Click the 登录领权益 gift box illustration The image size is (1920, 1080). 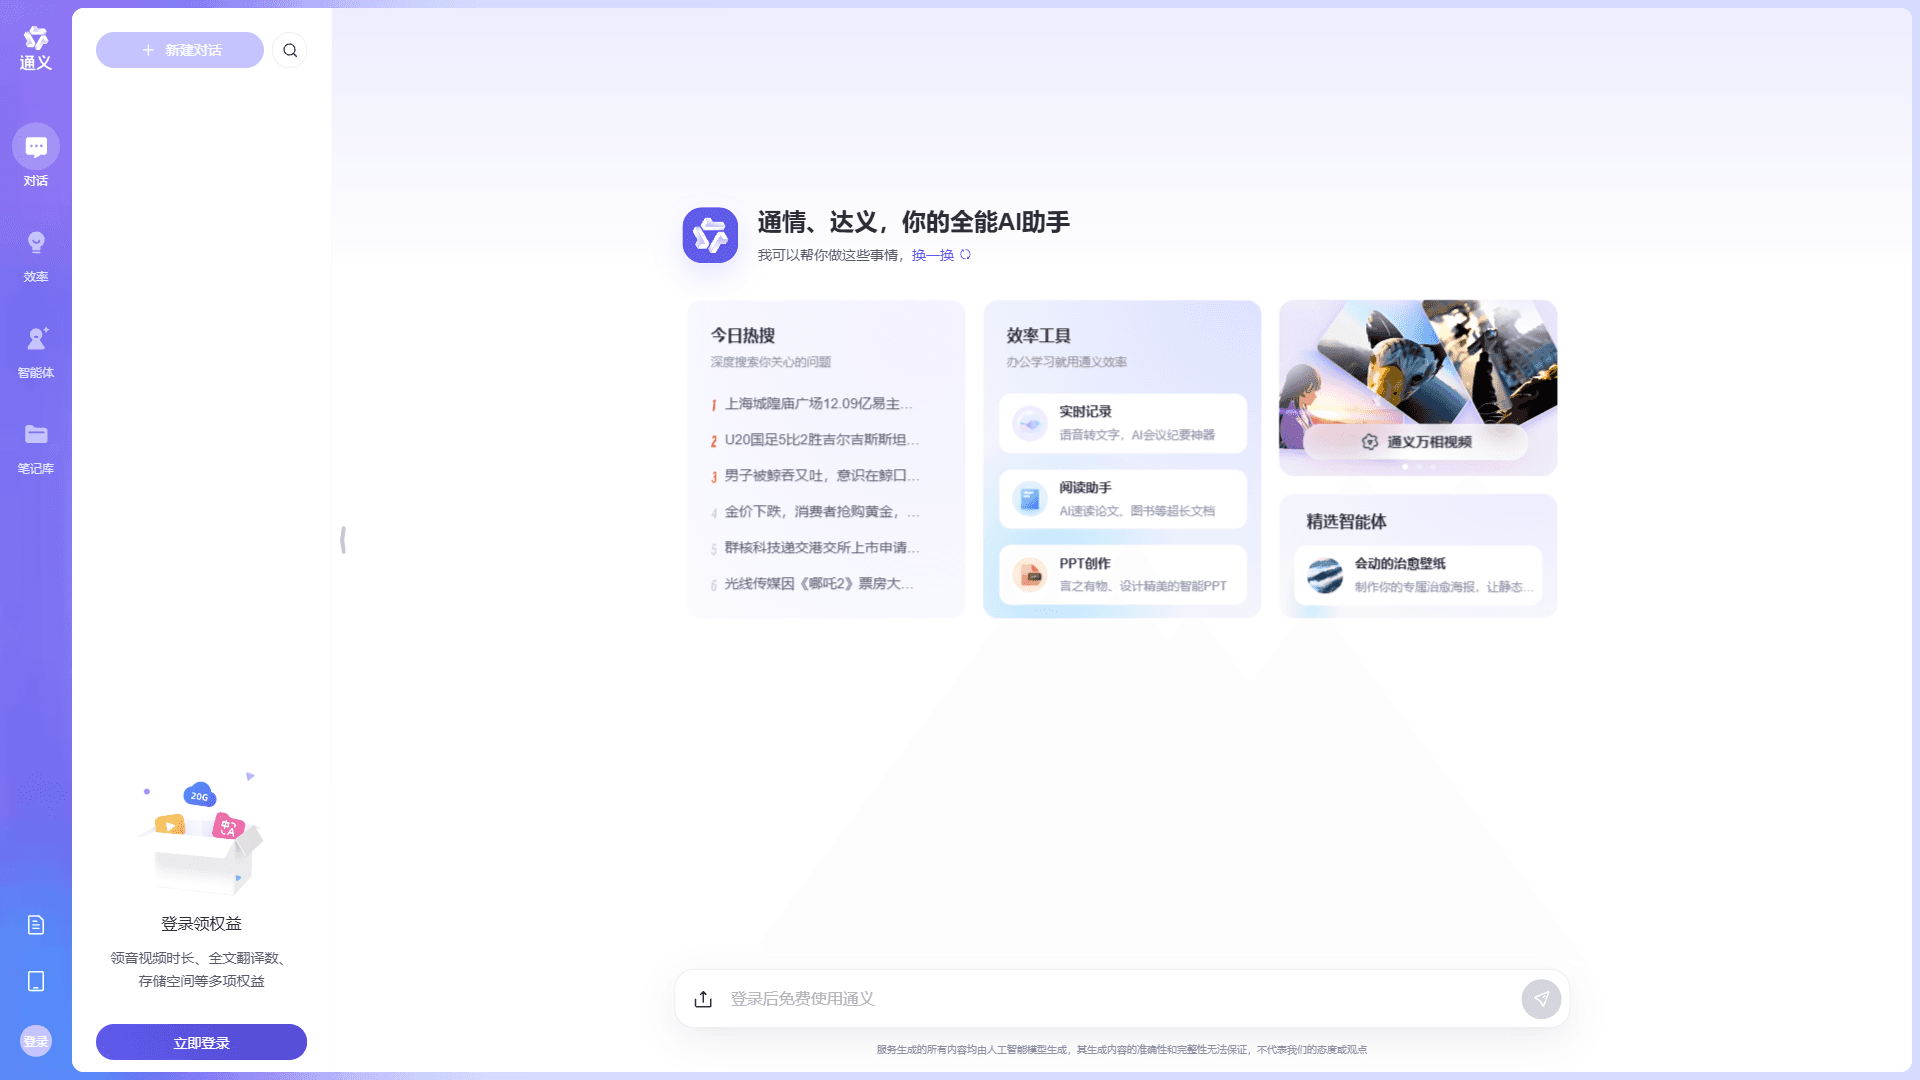[201, 835]
